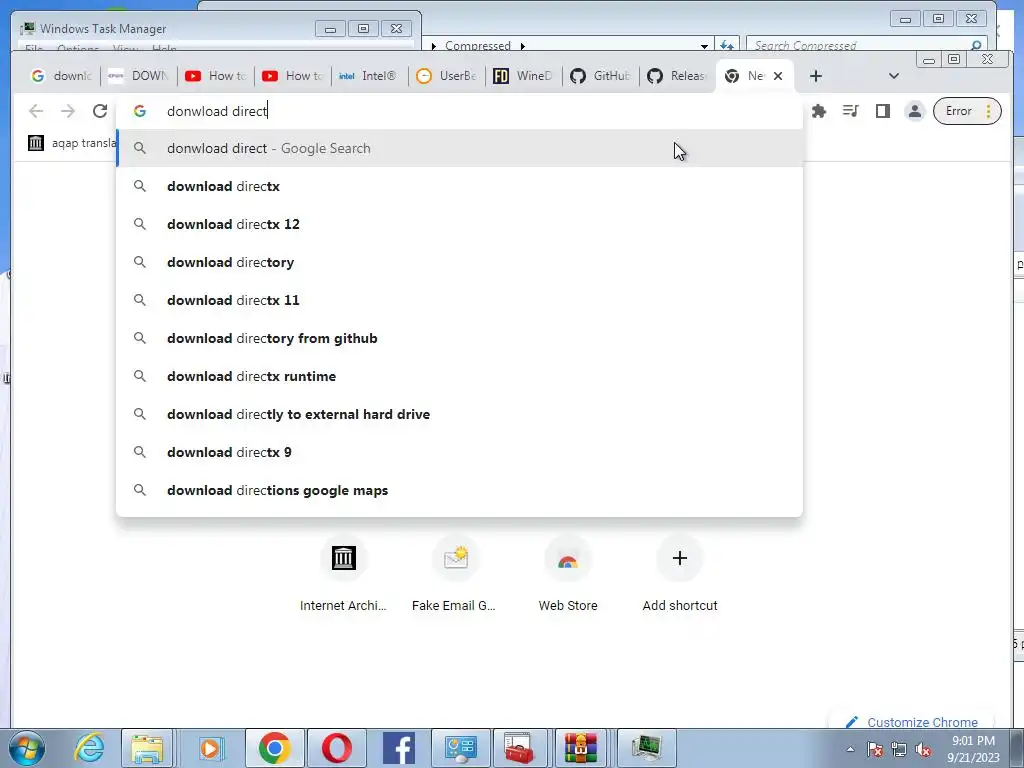1024x768 pixels.
Task: Open Opera browser from taskbar
Action: coord(337,748)
